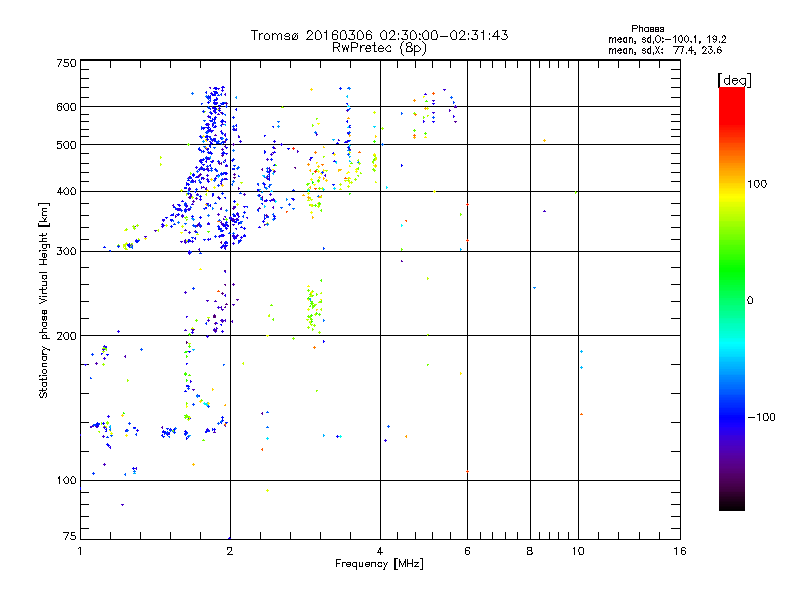This screenshot has width=800, height=600.
Task: Click the green-yellow point cluster near 3 MHz and 220 km
Action: click(314, 310)
